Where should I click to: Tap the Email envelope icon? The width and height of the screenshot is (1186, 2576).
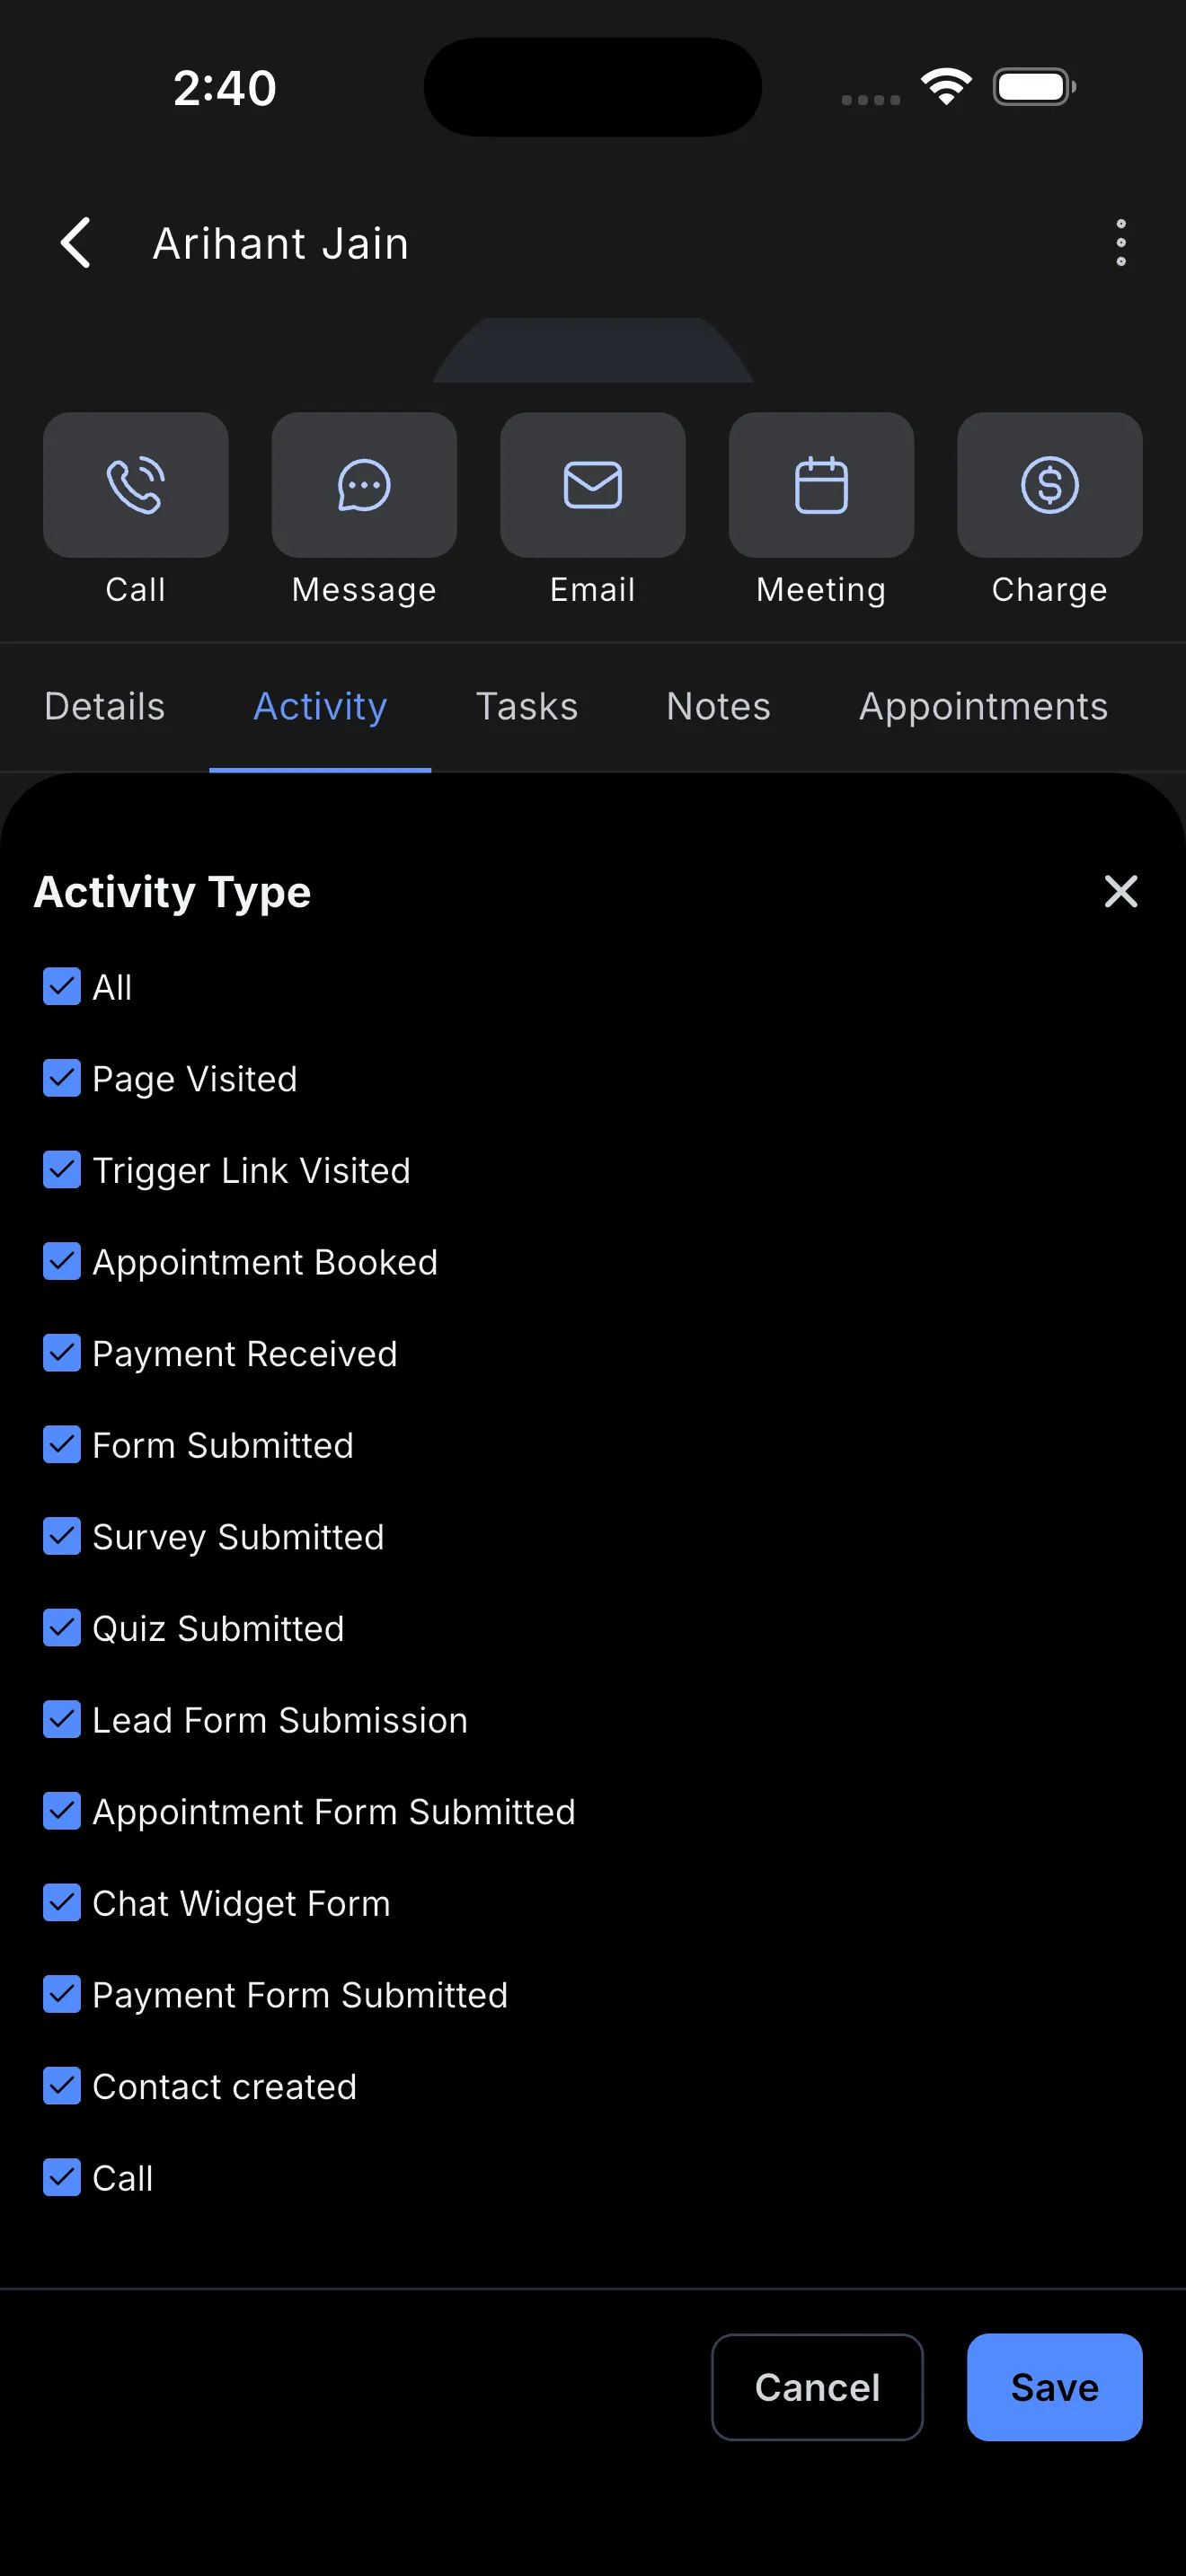point(593,485)
